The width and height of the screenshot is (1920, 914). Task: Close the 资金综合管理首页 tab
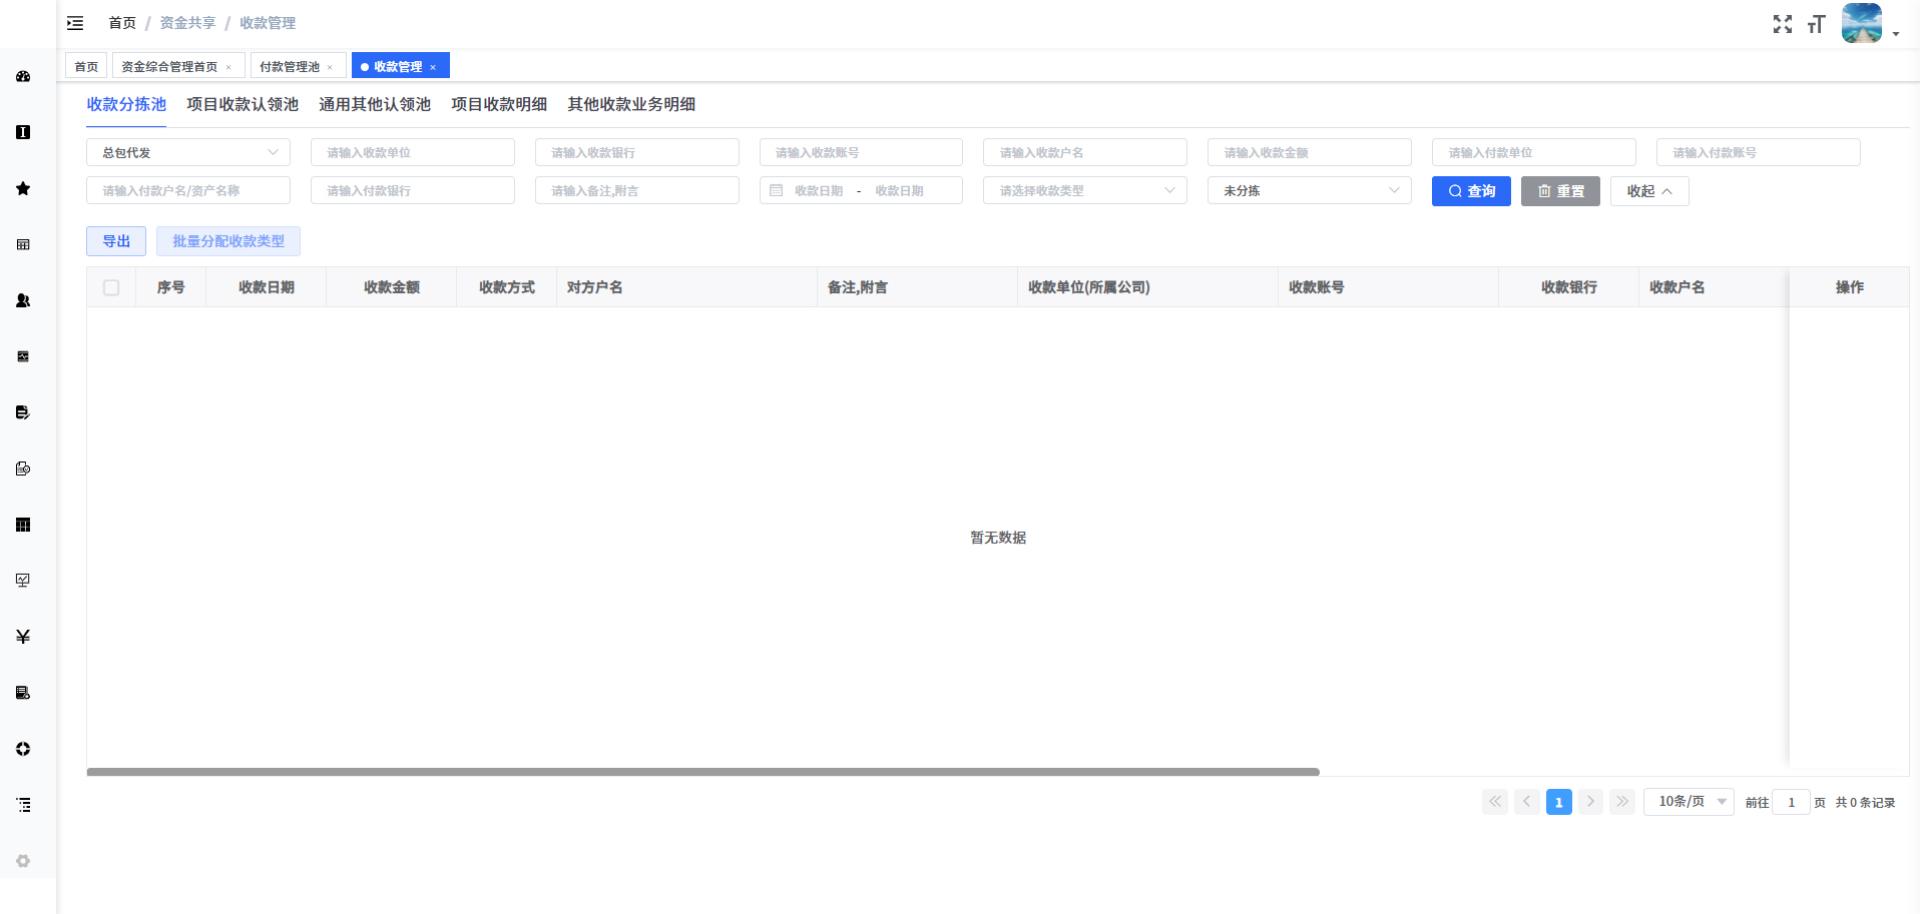pos(229,67)
